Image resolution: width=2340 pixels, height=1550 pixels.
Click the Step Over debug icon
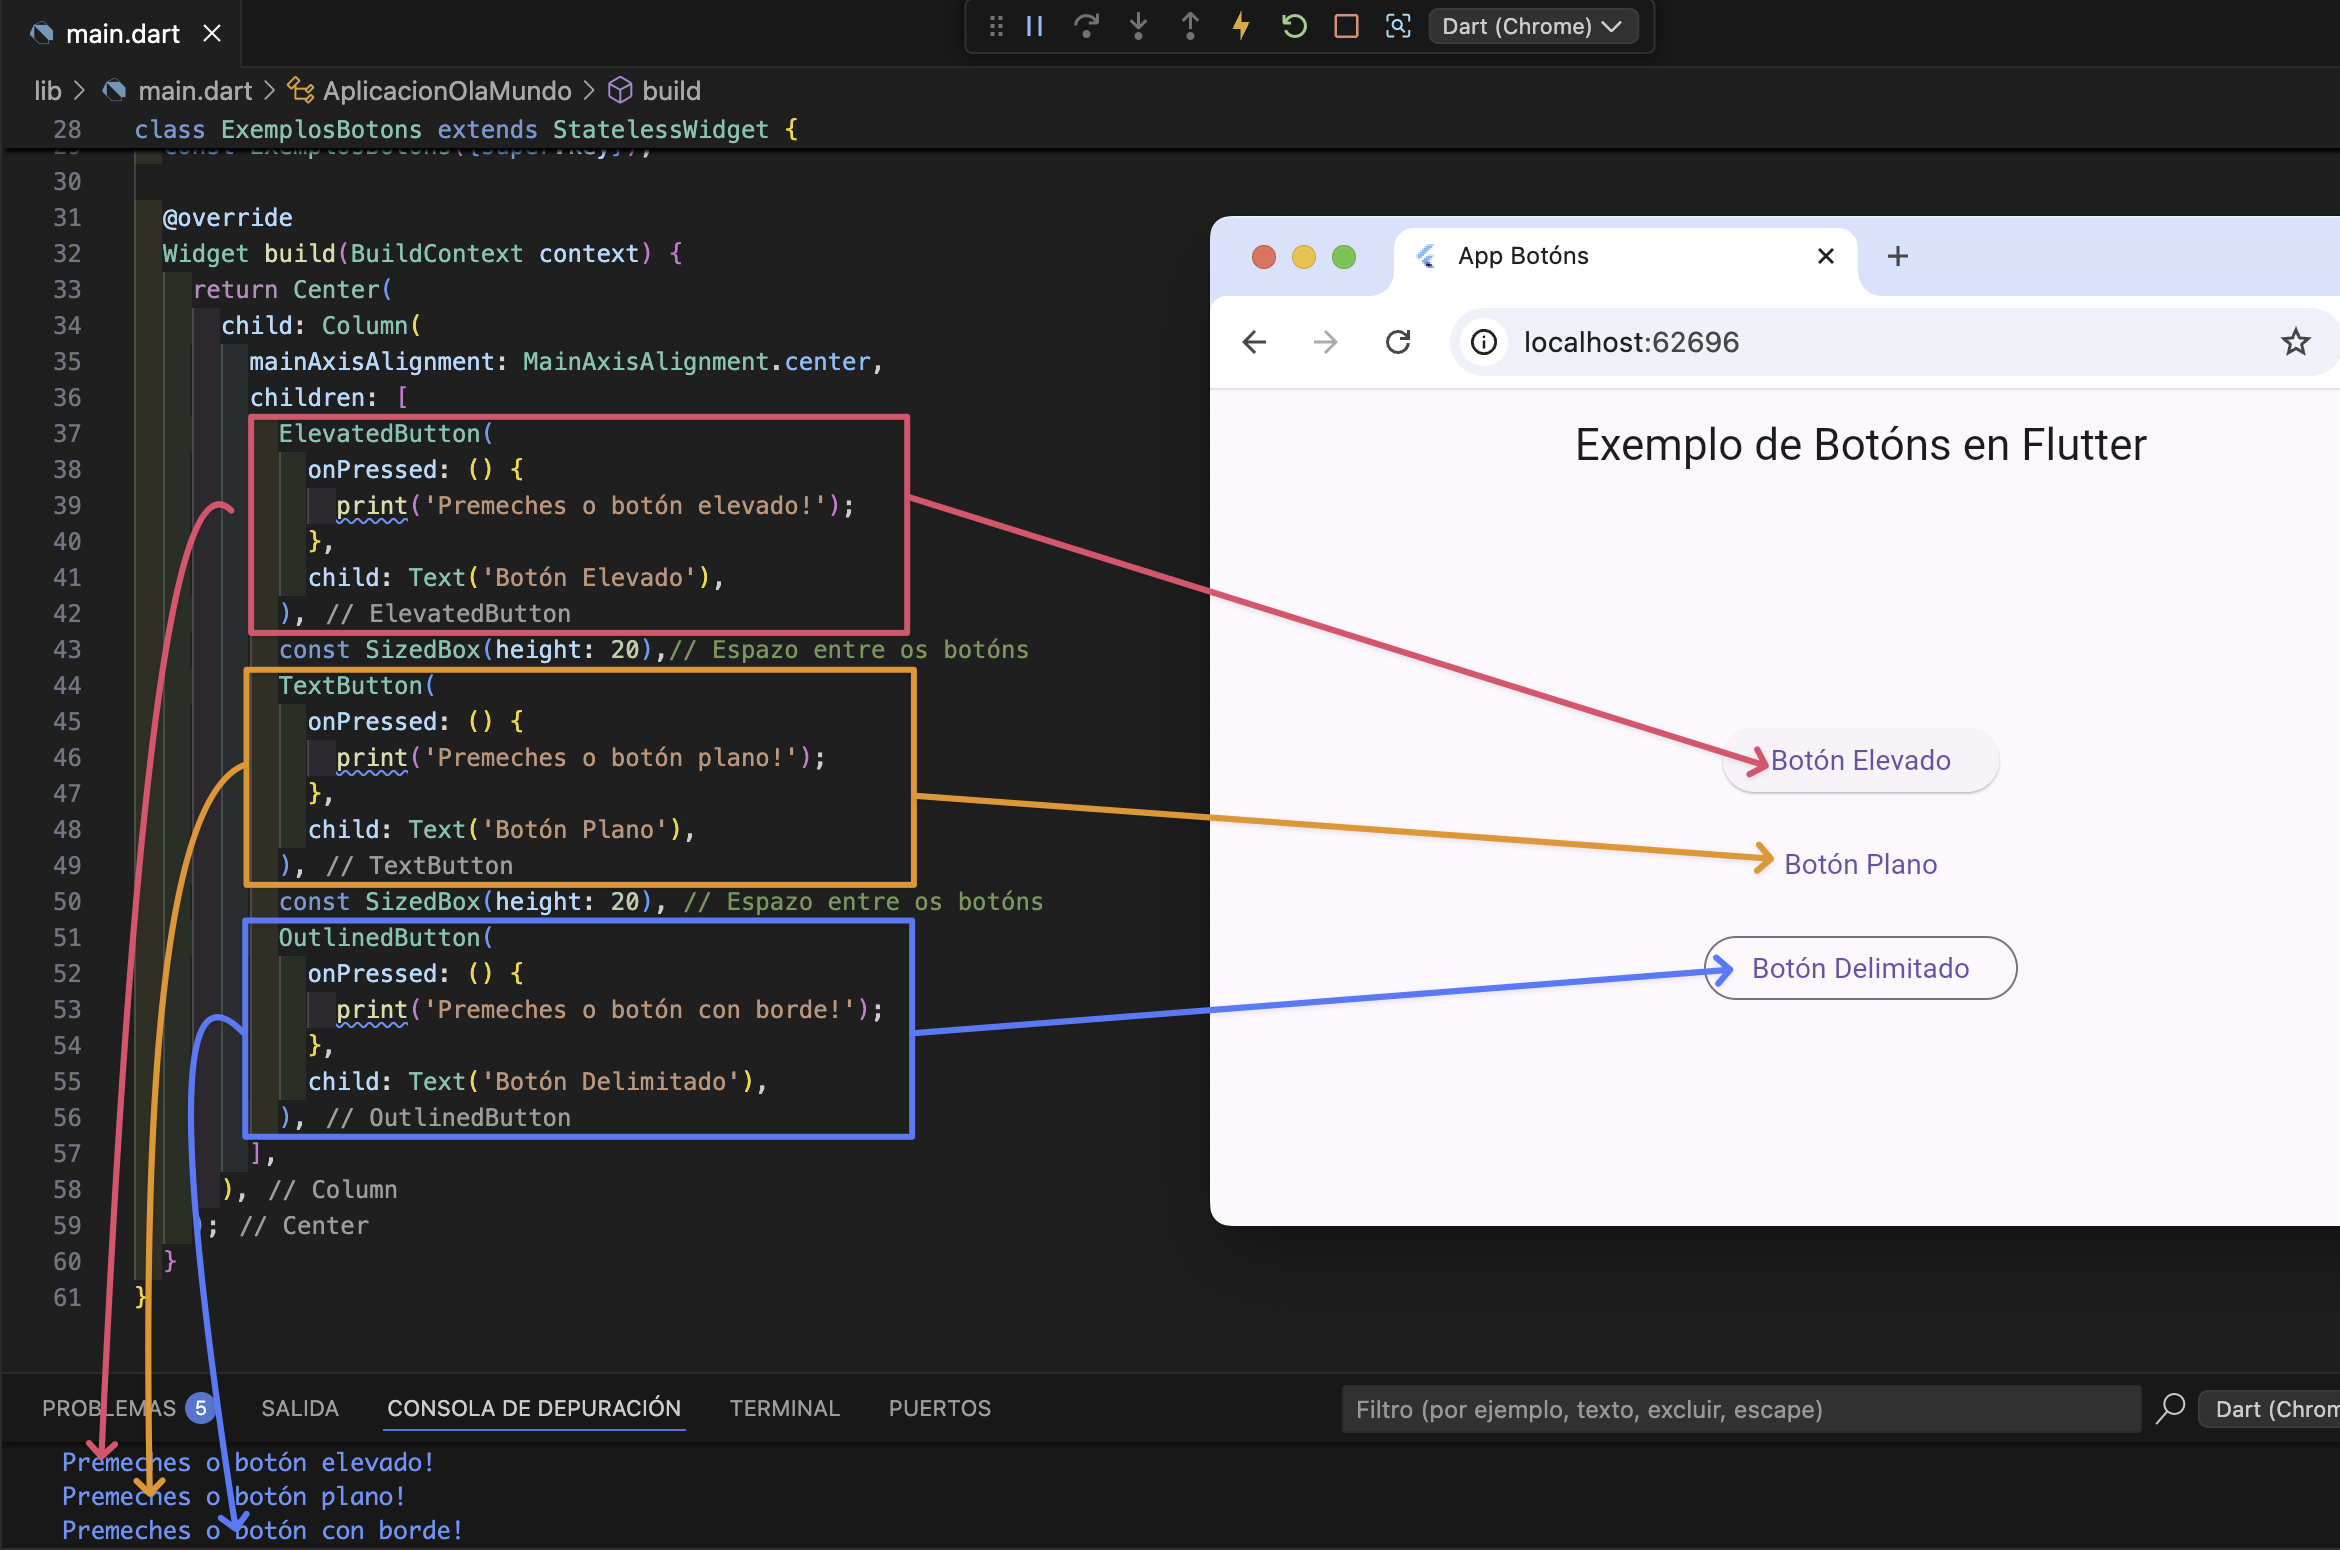[x=1086, y=27]
